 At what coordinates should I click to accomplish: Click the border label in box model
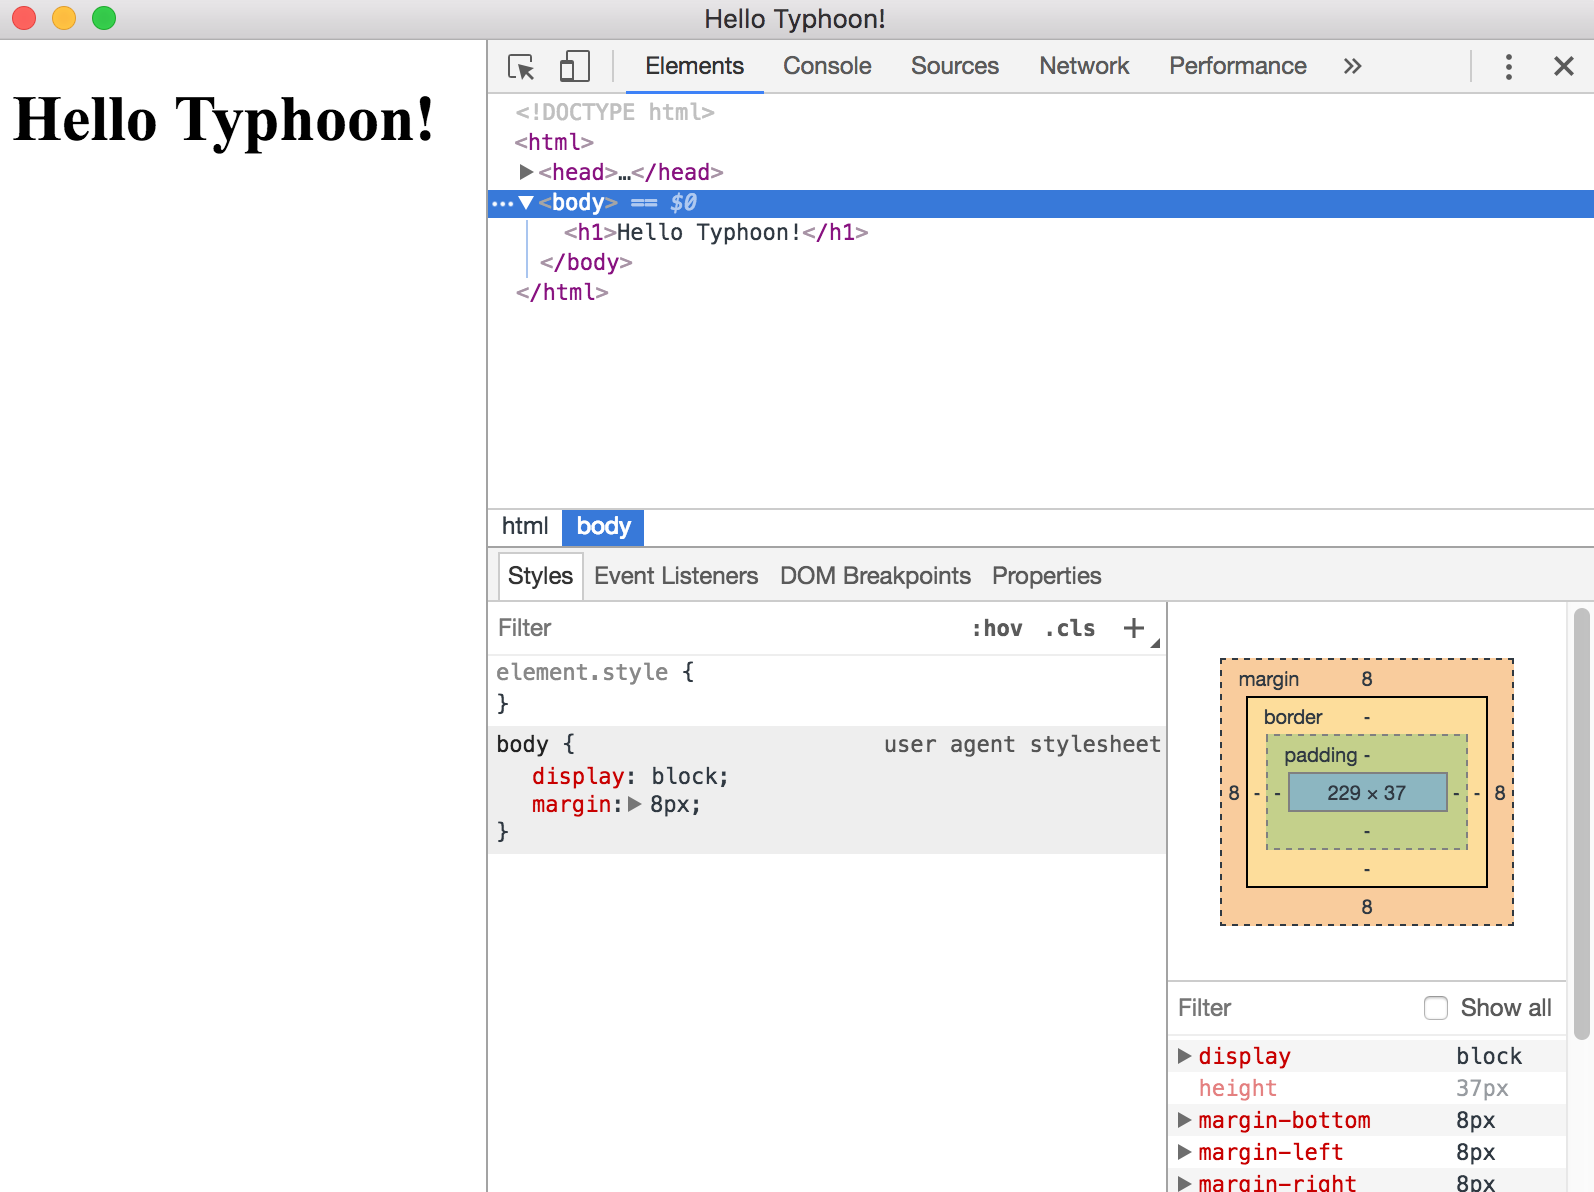pyautogui.click(x=1293, y=717)
